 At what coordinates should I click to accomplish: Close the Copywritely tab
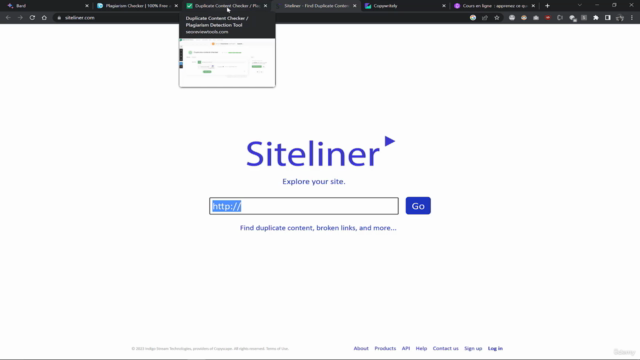tap(444, 6)
